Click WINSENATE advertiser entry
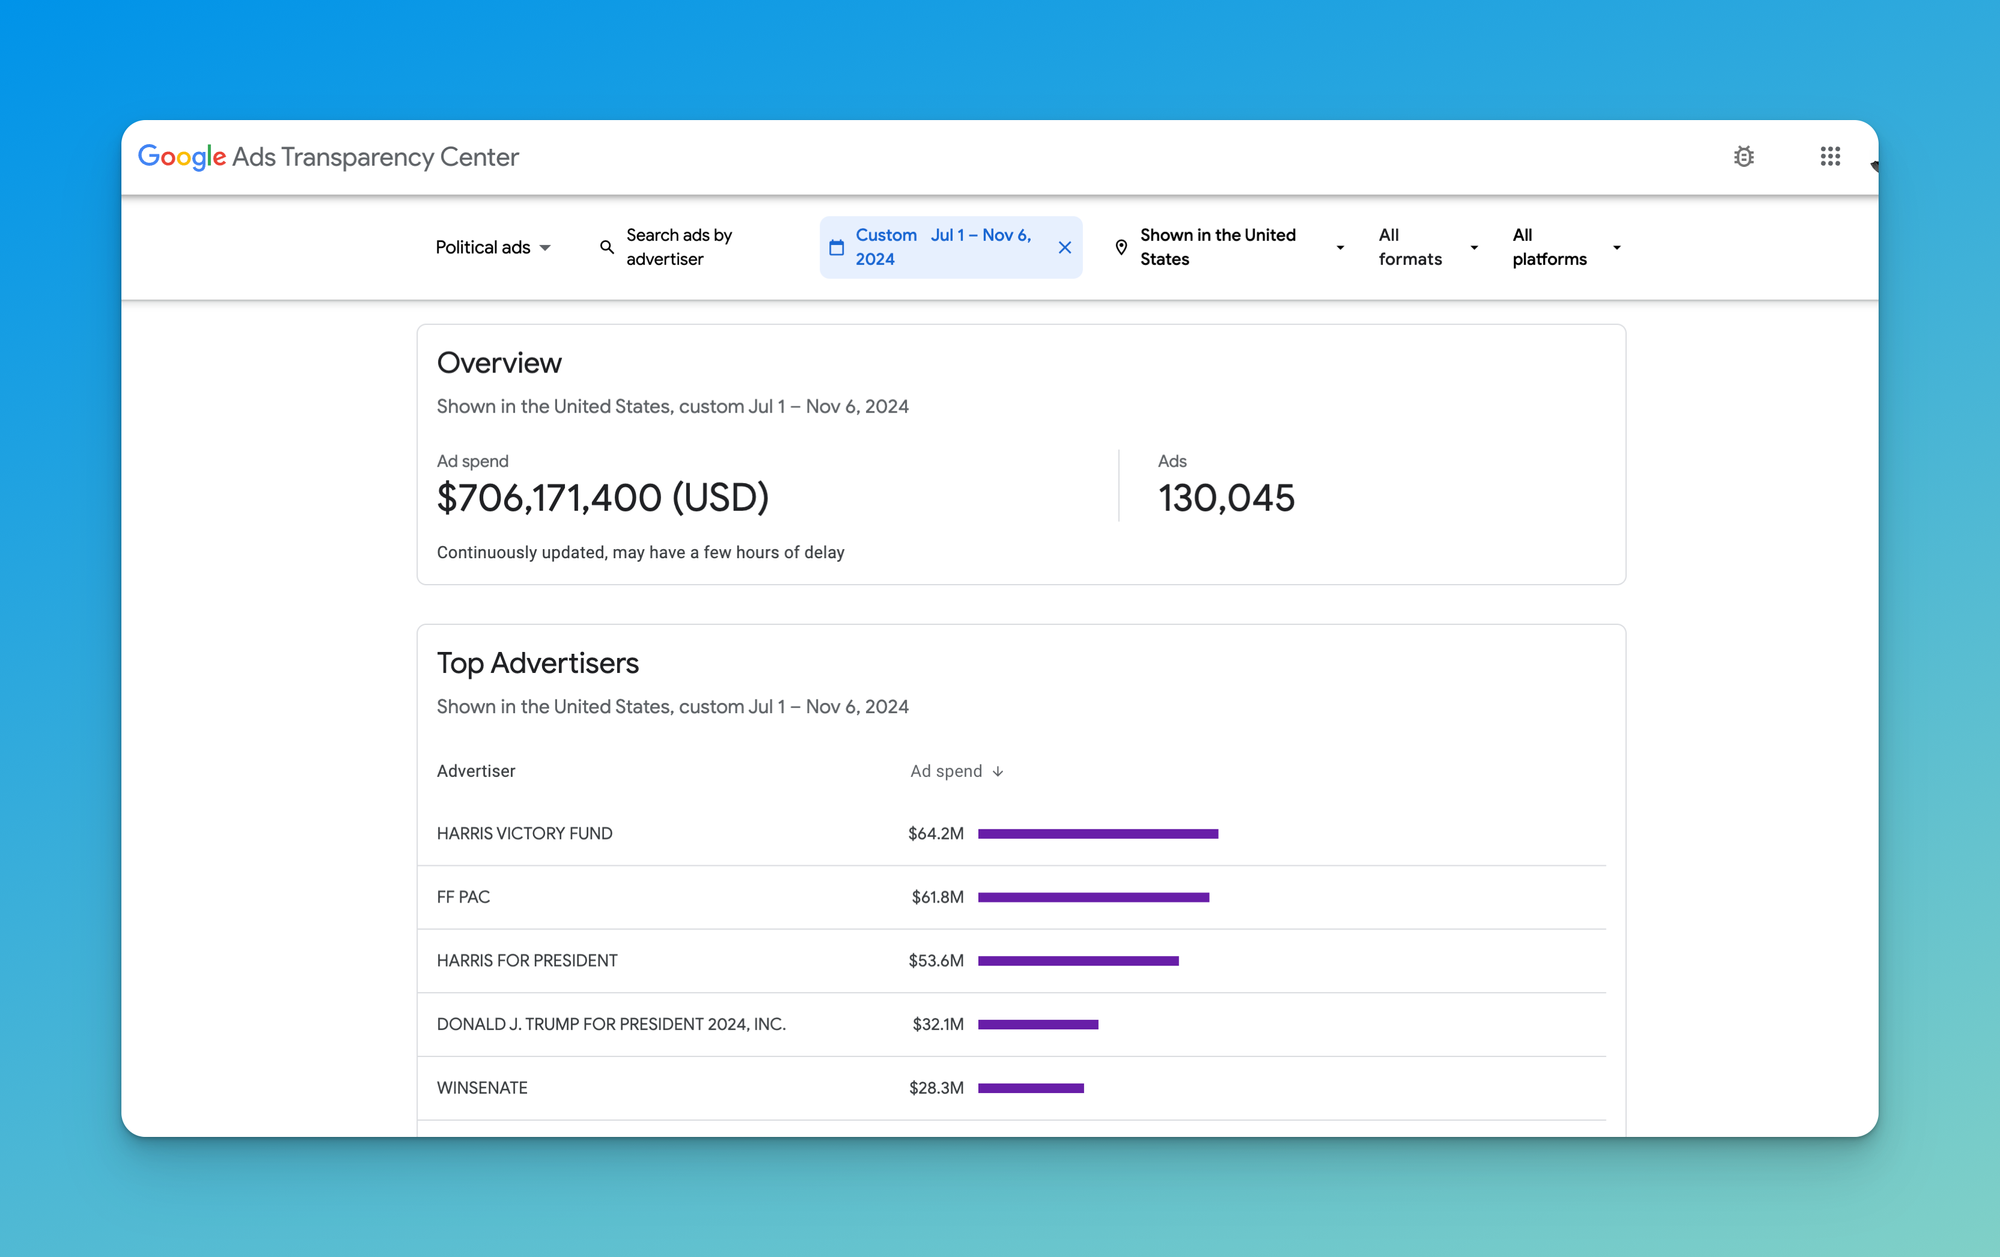The image size is (2000, 1257). 482,1088
